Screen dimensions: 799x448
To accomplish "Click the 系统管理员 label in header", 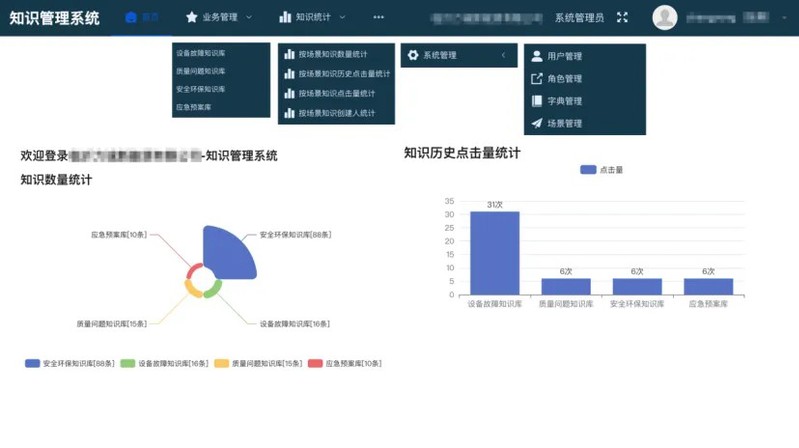I will pos(579,17).
